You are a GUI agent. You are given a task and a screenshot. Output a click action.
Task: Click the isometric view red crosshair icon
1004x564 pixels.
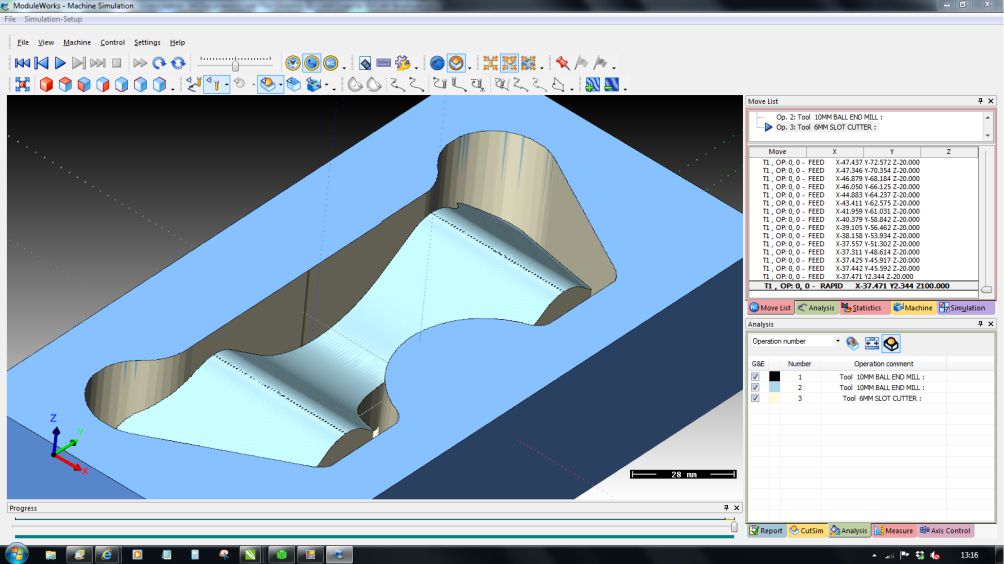point(22,85)
